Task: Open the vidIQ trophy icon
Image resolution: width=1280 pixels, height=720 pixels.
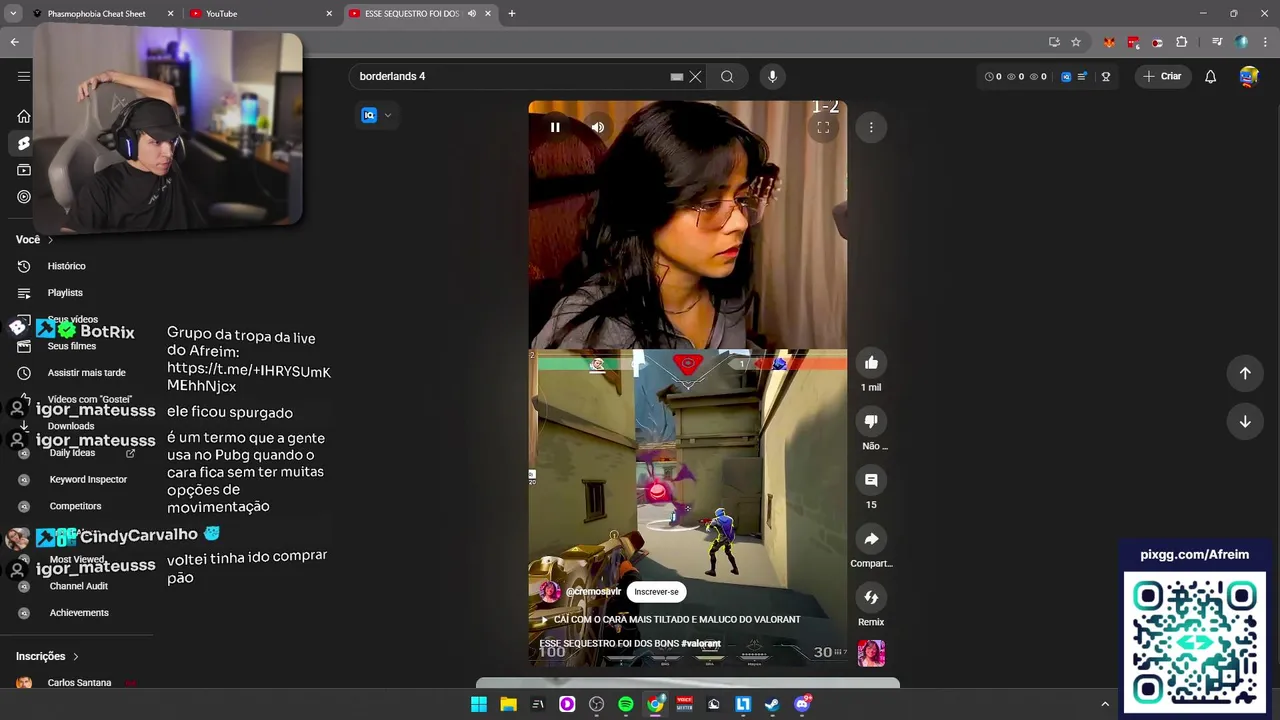Action: pyautogui.click(x=1105, y=76)
